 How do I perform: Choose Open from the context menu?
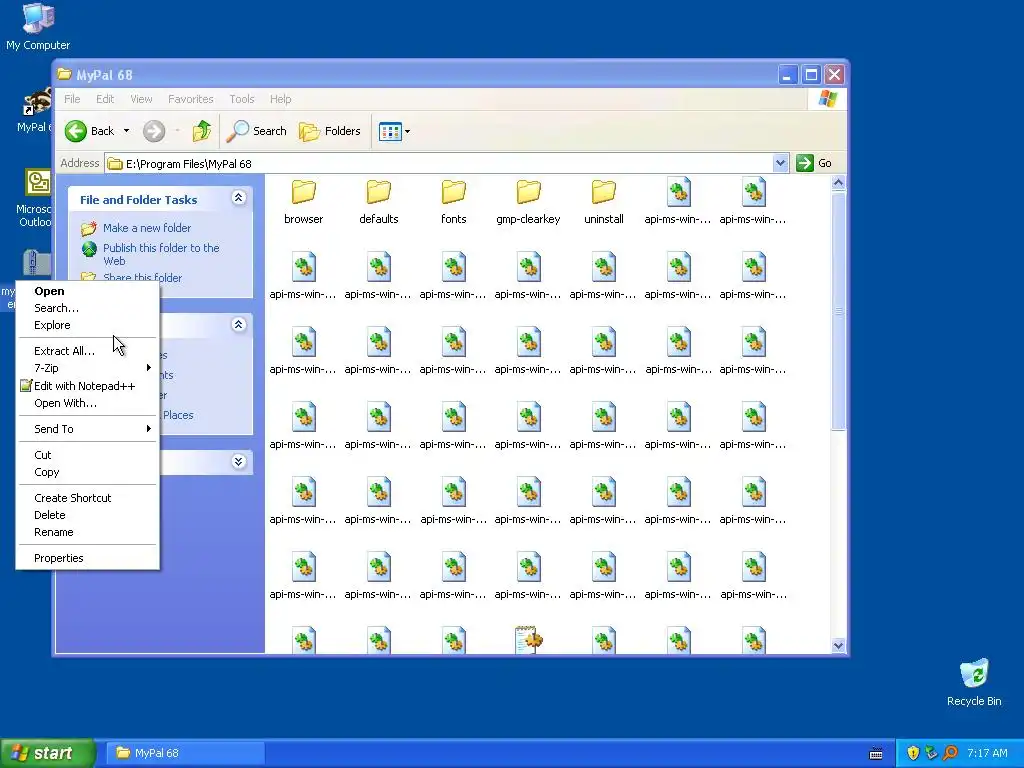[88, 291]
